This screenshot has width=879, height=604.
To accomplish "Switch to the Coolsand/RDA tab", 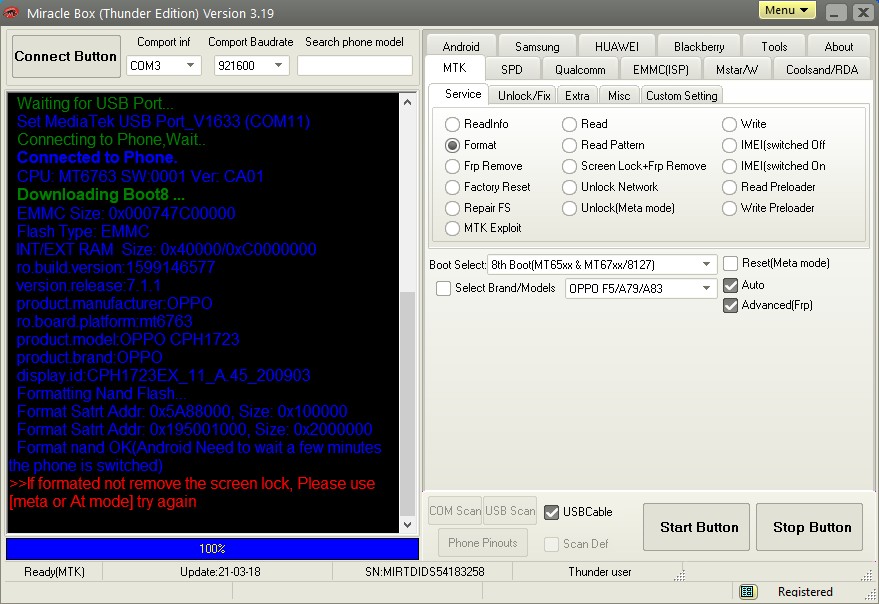I will point(822,70).
